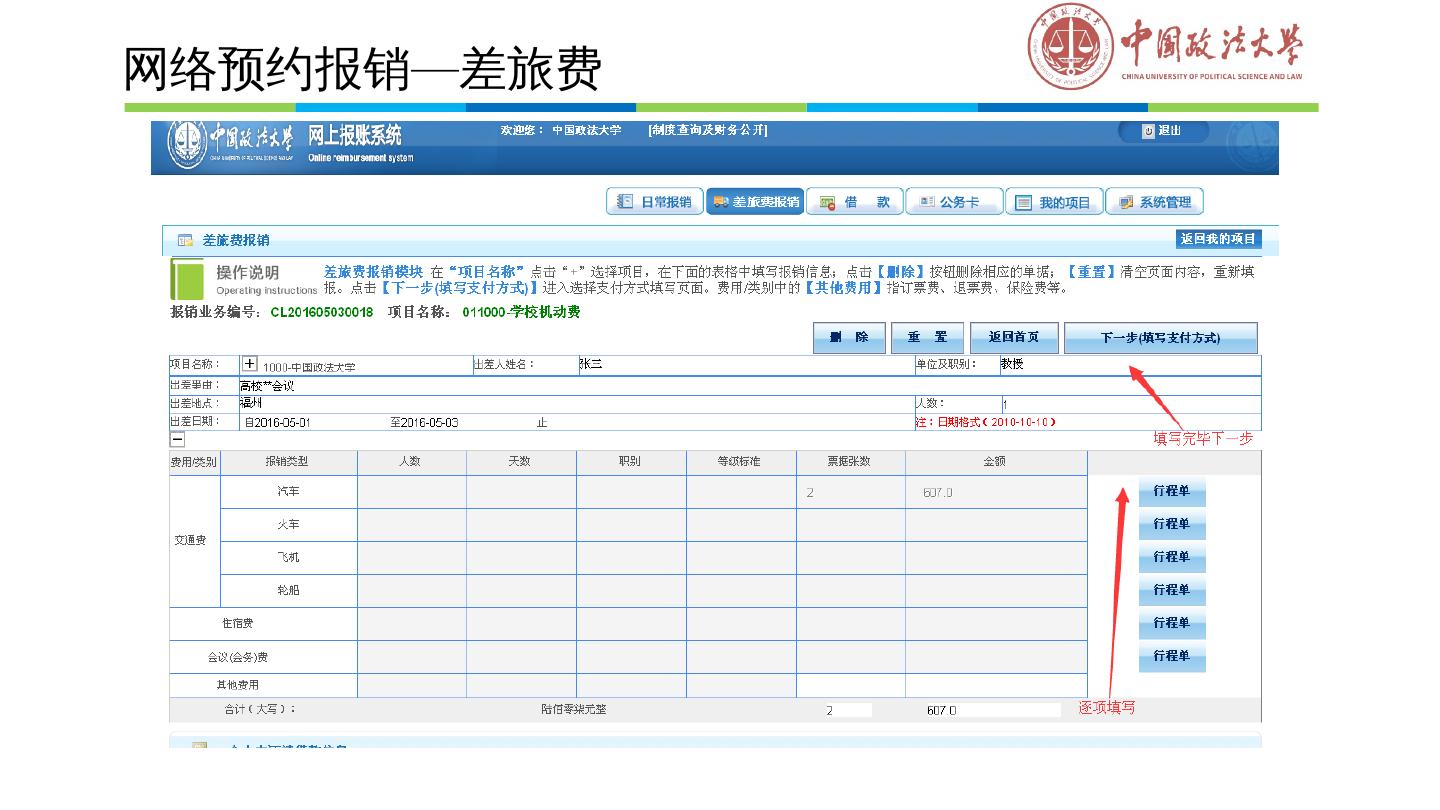Click the China University logo in the banner
This screenshot has width=1440, height=810.
pos(232,146)
